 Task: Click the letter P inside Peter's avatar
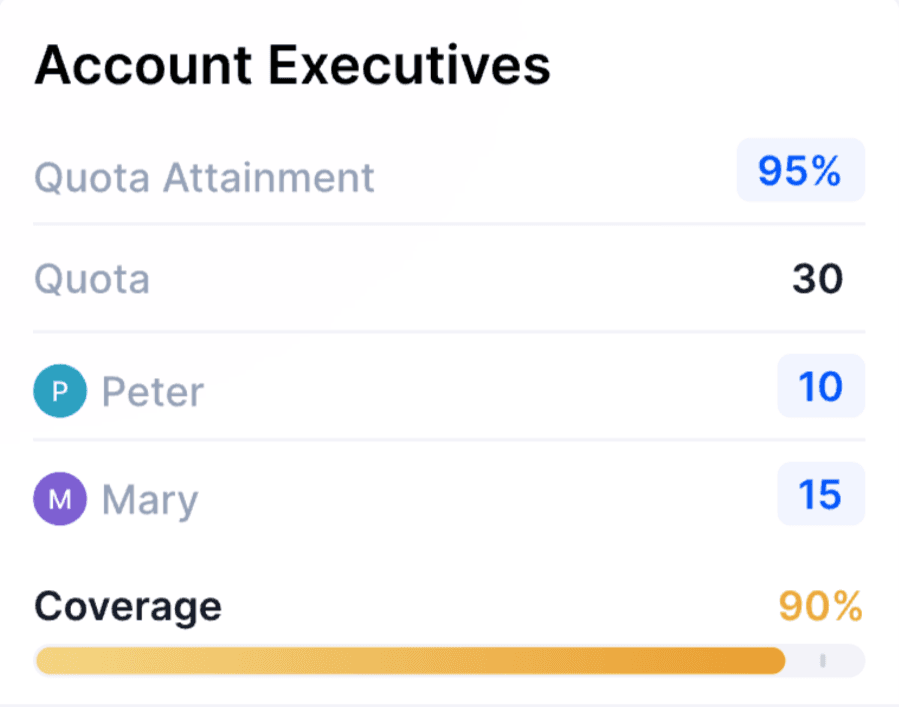[x=60, y=392]
